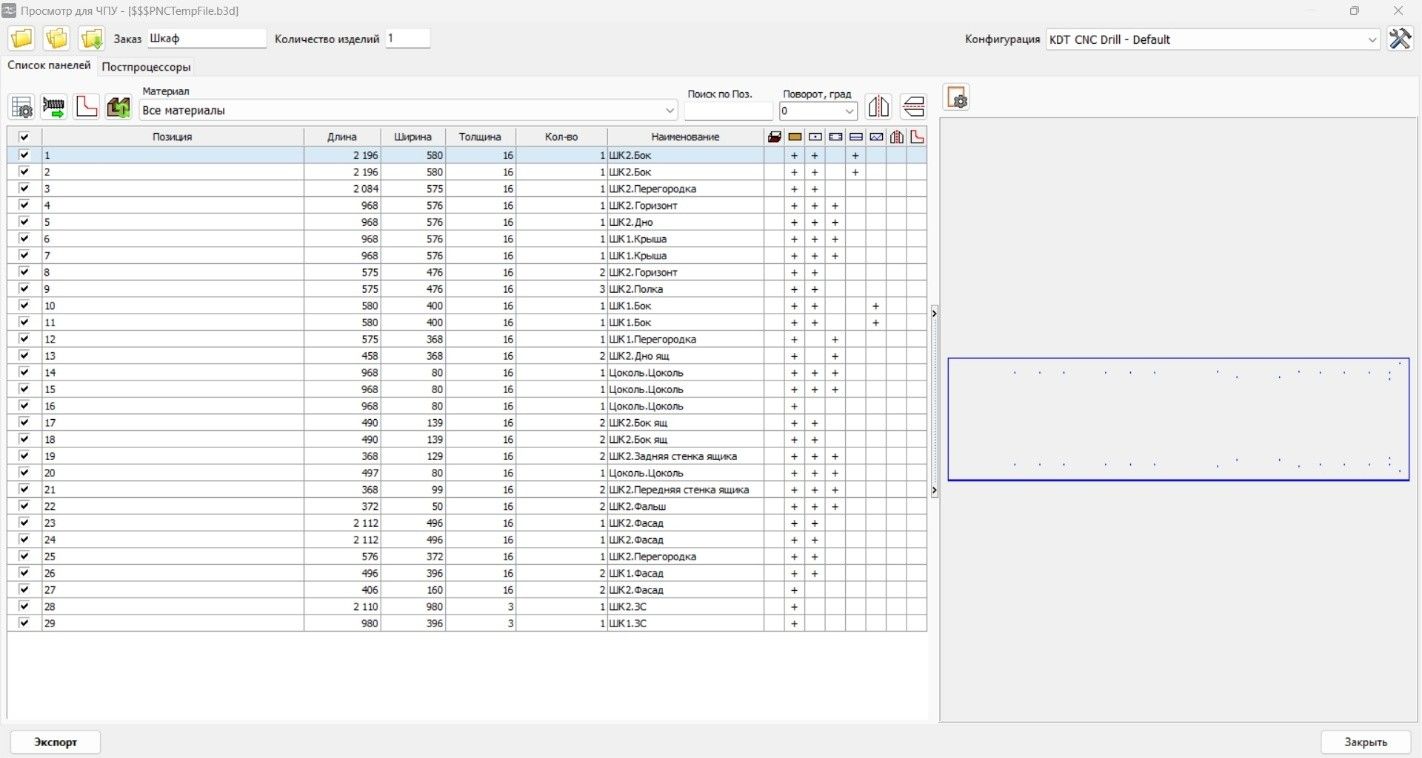
Task: Click the red panel contour icon in toolbar
Action: [87, 106]
